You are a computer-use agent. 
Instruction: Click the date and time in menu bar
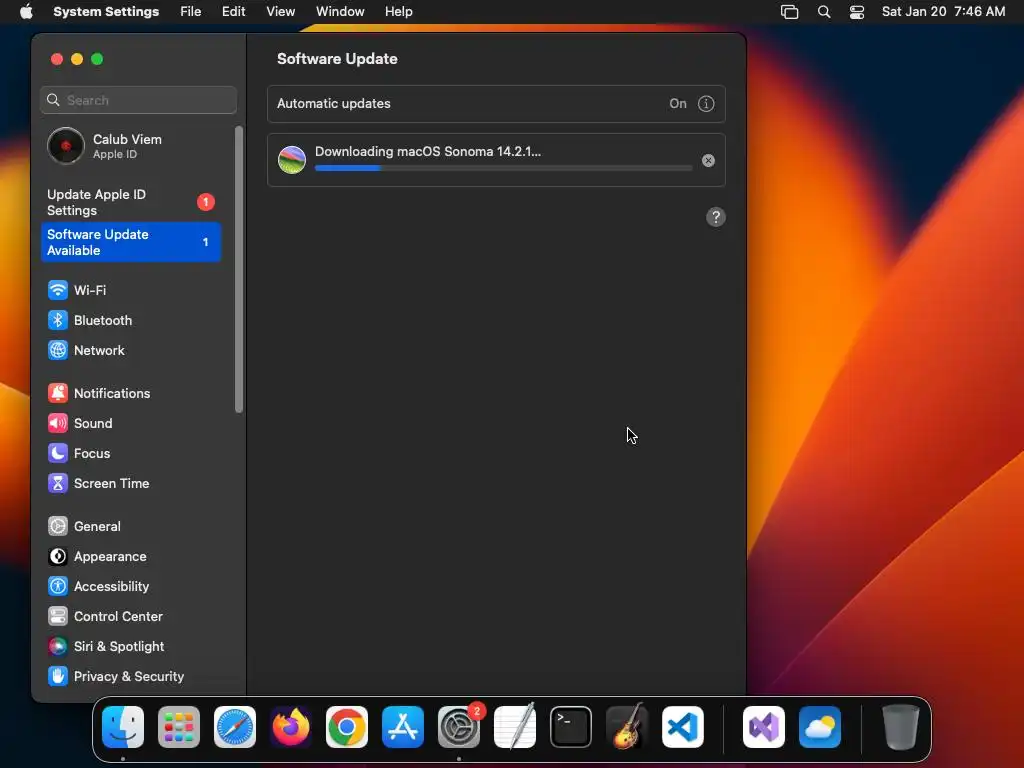click(943, 12)
